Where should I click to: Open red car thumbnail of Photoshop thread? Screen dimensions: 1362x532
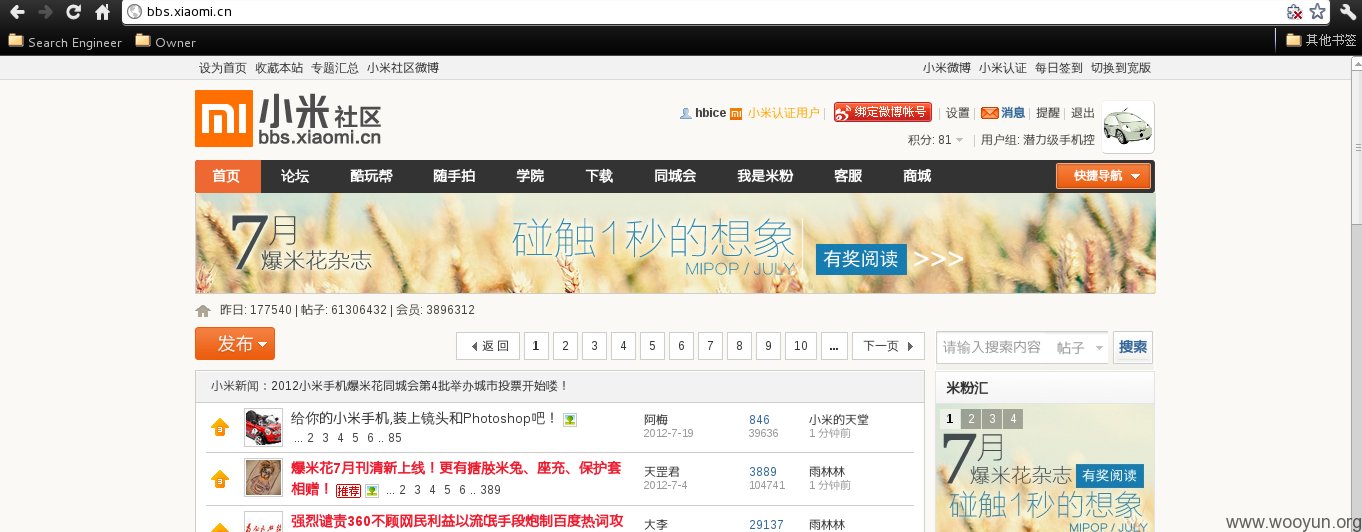point(263,427)
